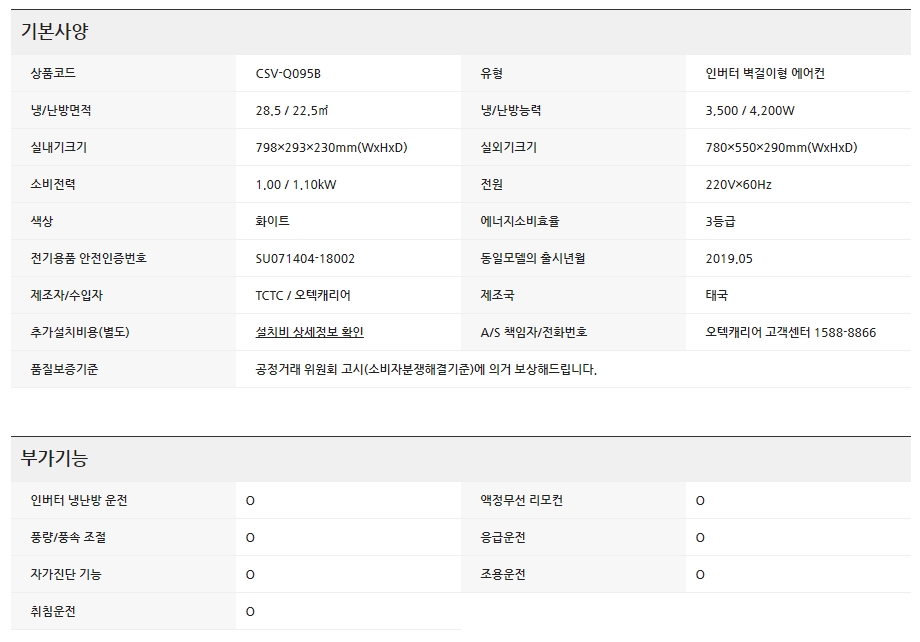Click the TCTC / 오텍캐리어 manufacturer value
The height and width of the screenshot is (642, 920).
coord(303,295)
